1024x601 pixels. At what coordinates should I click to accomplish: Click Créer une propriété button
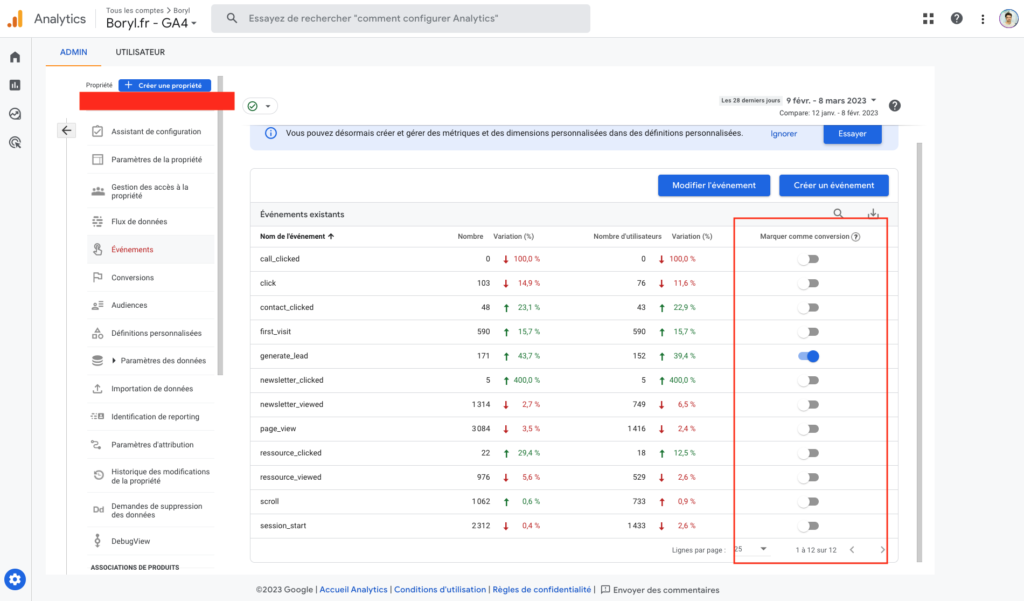165,85
